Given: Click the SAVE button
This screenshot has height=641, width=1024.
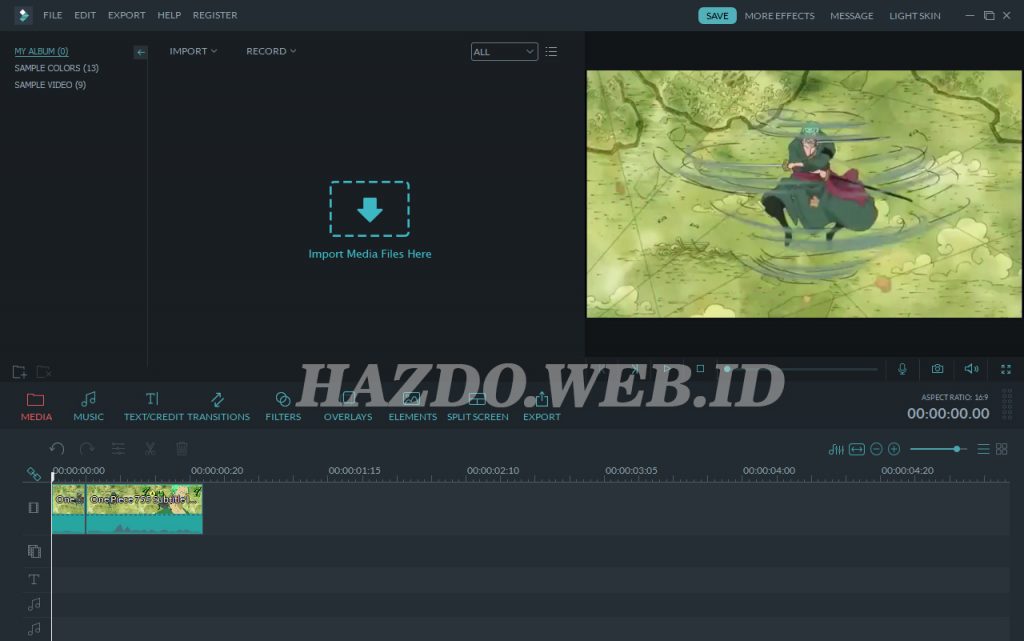Looking at the screenshot, I should point(716,16).
